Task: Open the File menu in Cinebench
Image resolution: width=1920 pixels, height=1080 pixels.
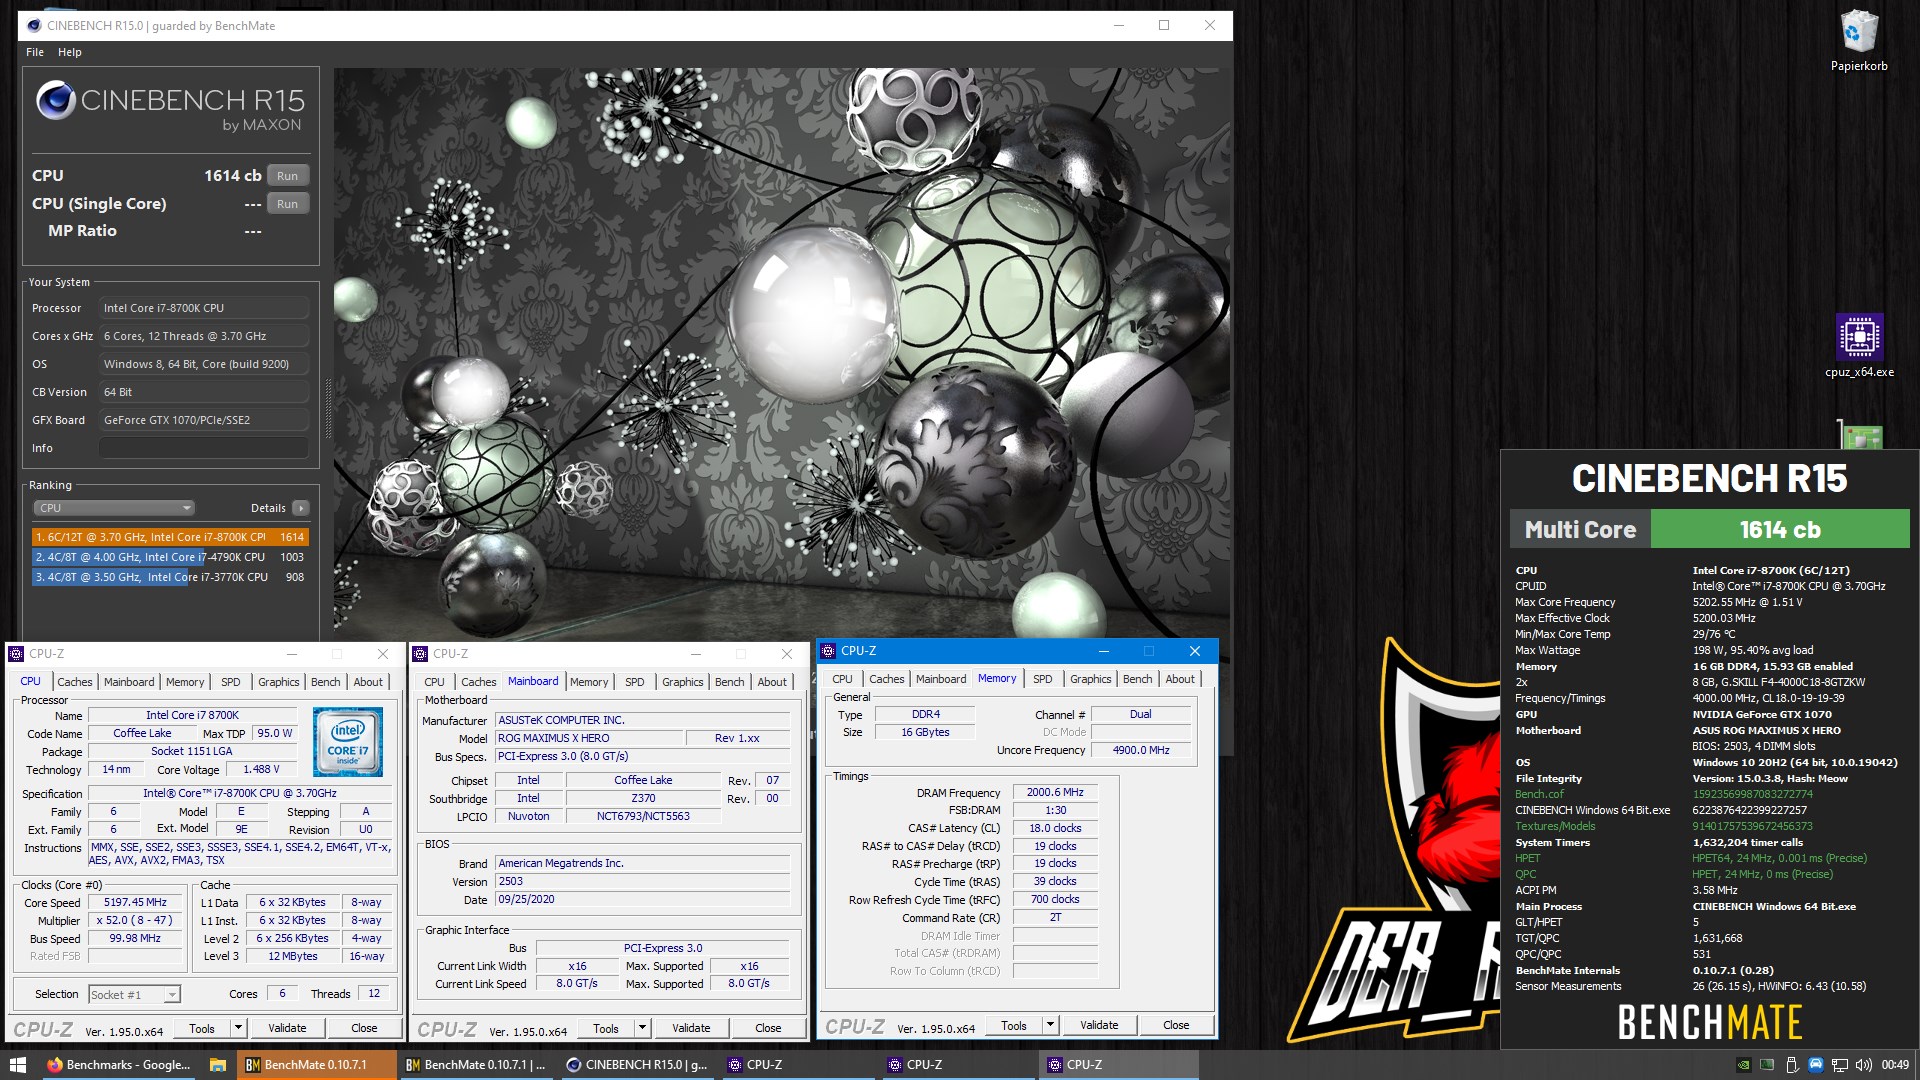Action: (35, 52)
